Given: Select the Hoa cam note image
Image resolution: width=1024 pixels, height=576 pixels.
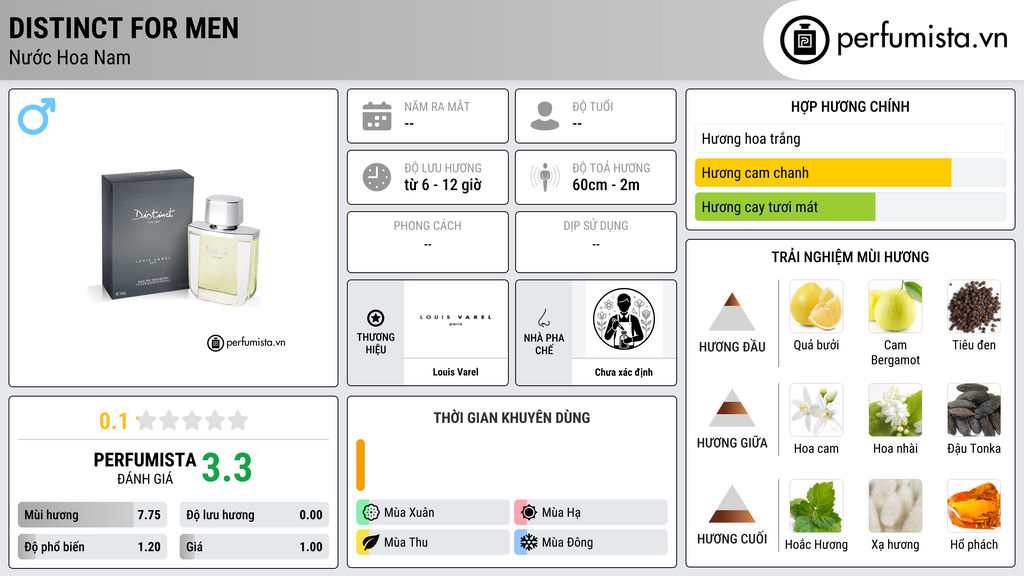Looking at the screenshot, I should (816, 410).
